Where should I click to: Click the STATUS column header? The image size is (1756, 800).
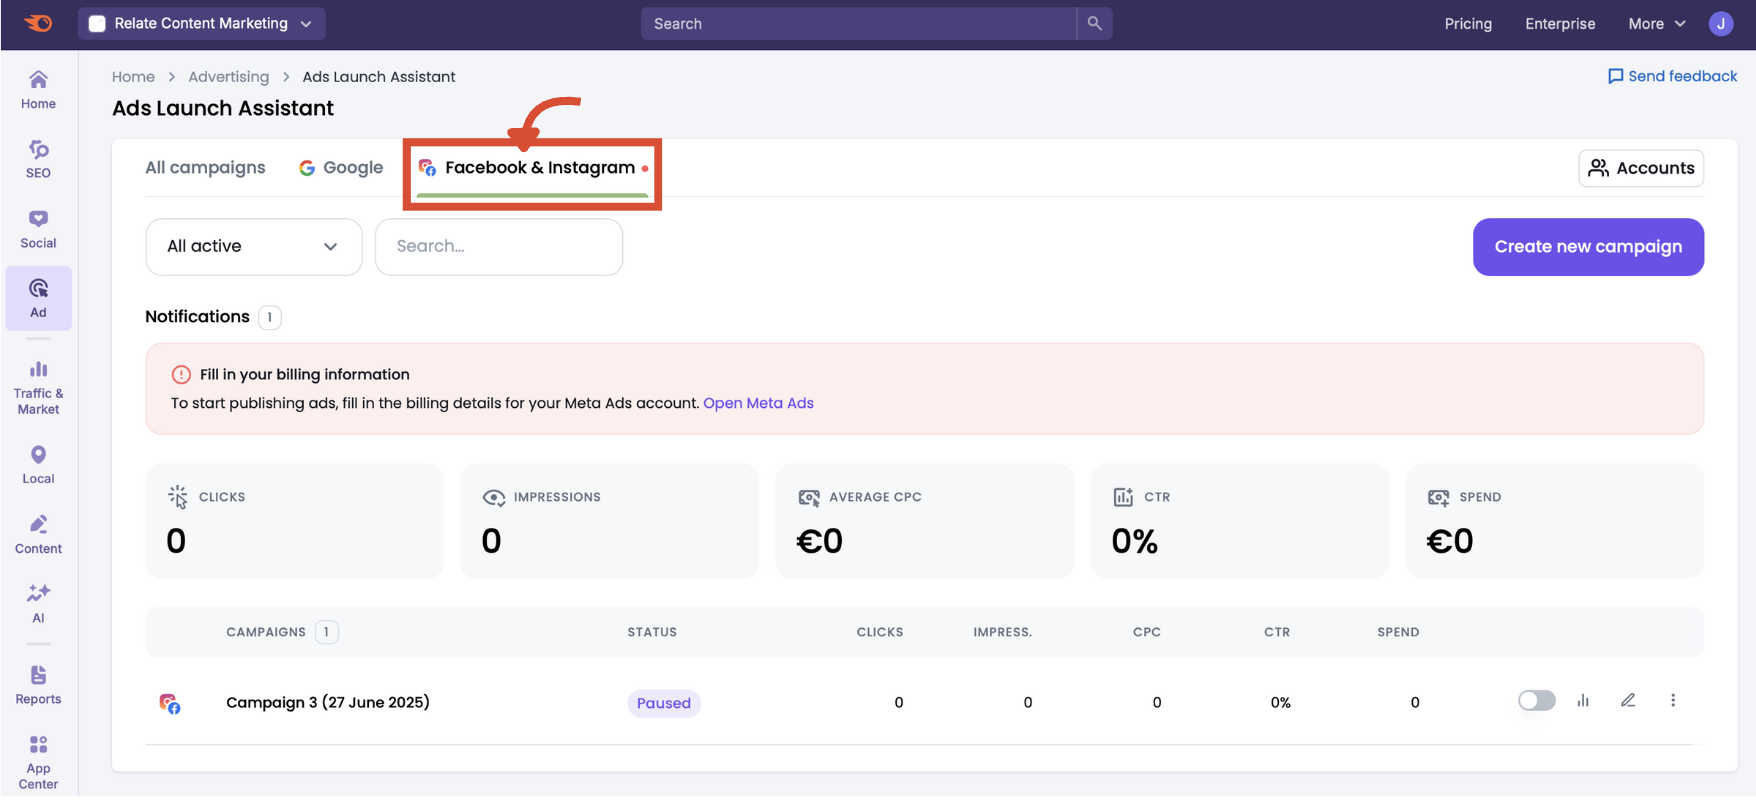click(x=652, y=632)
